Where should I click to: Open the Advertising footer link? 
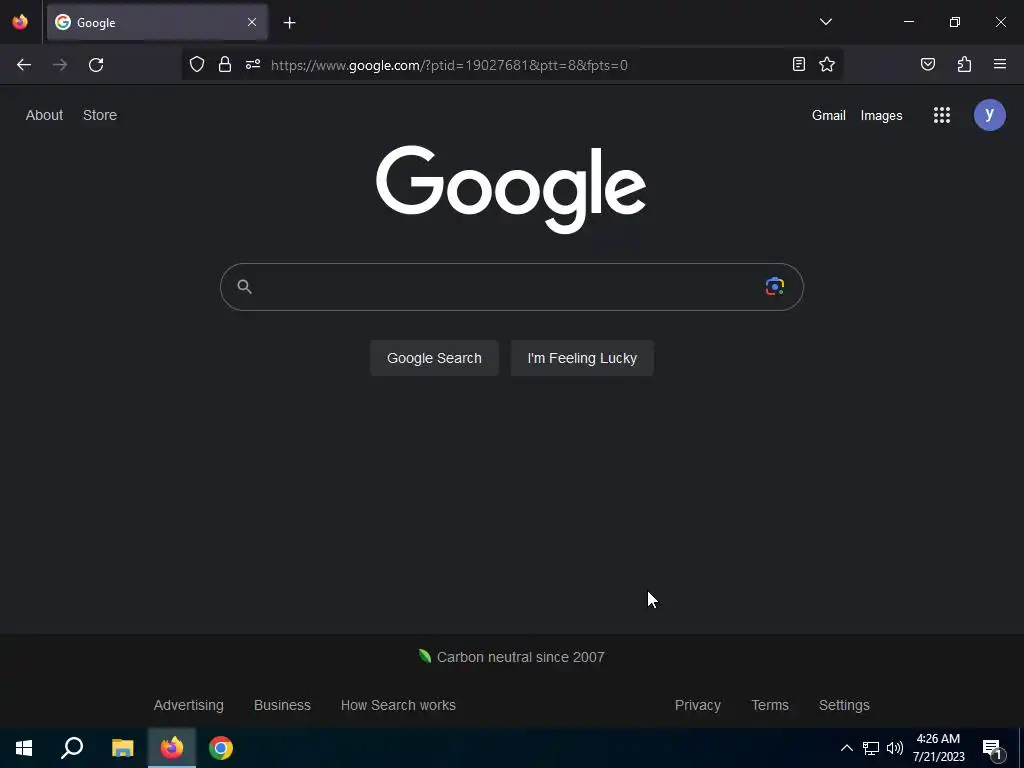tap(189, 705)
